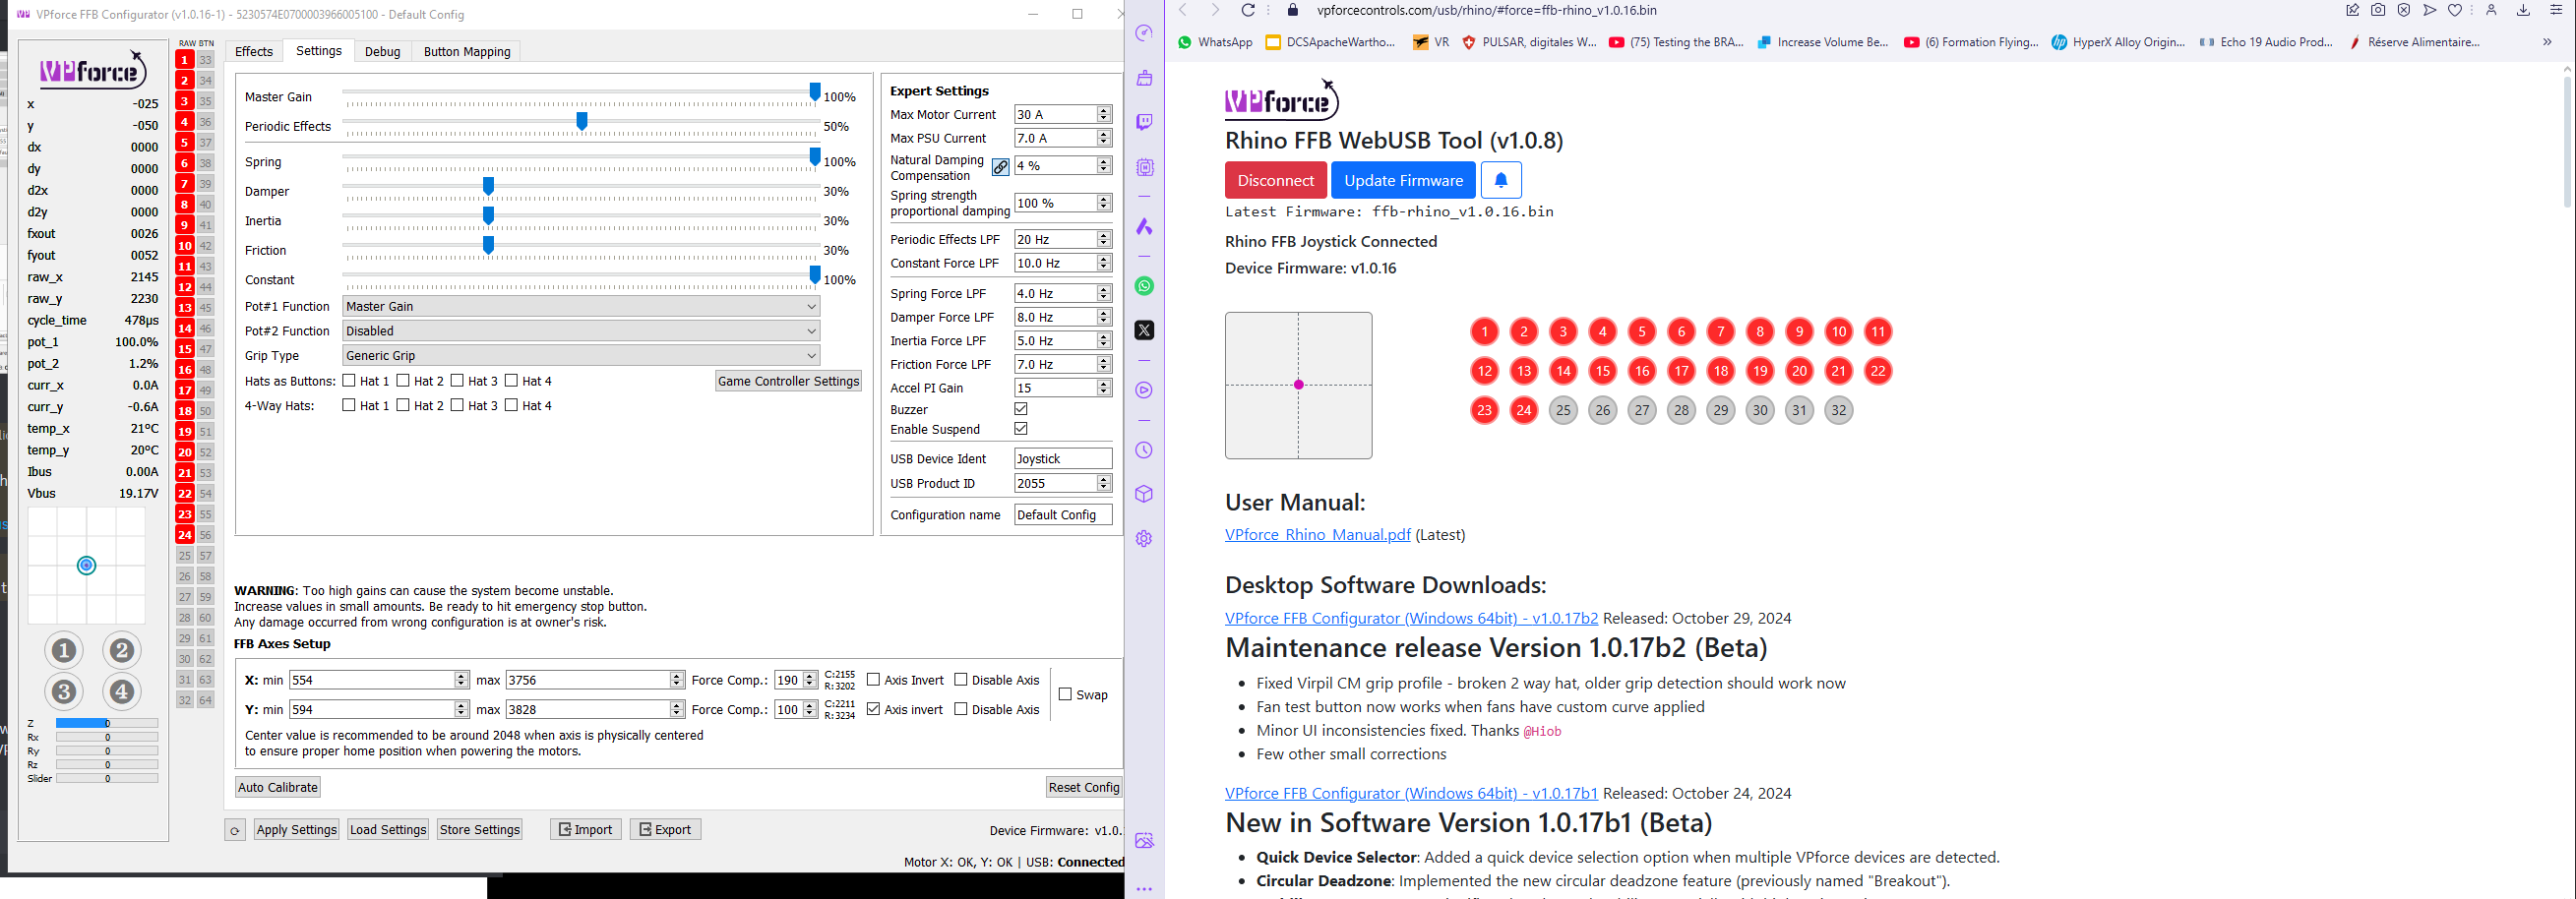Viewport: 2576px width, 899px height.
Task: Open the browser downloads icon
Action: [x=2523, y=10]
